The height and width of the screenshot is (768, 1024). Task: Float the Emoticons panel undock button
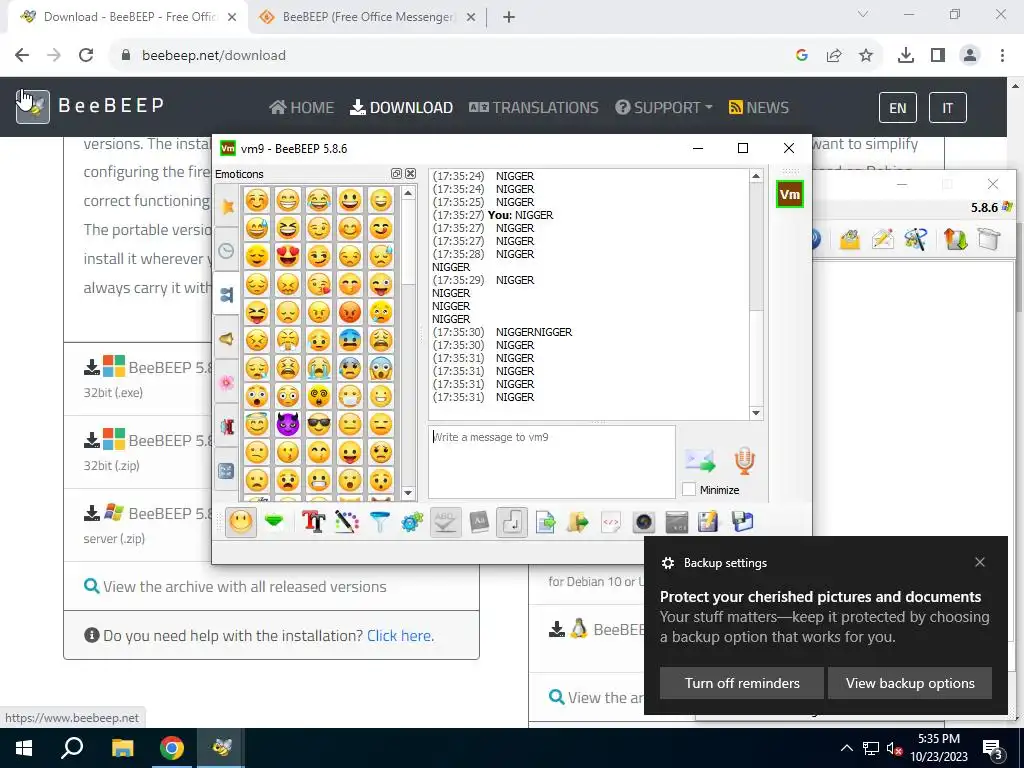[x=396, y=174]
